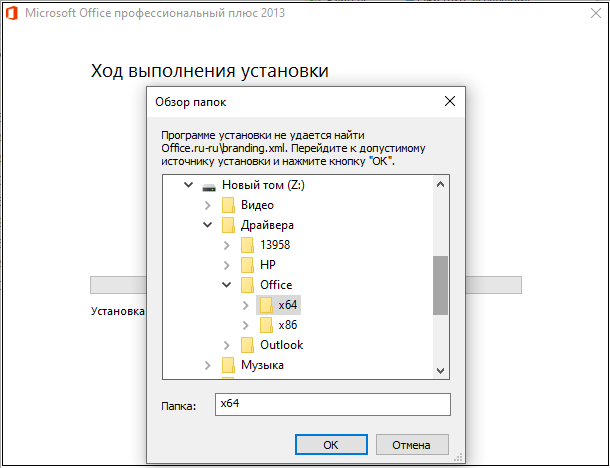Select the Музыка folder name
Viewport: 610px width, 468px height.
click(262, 365)
